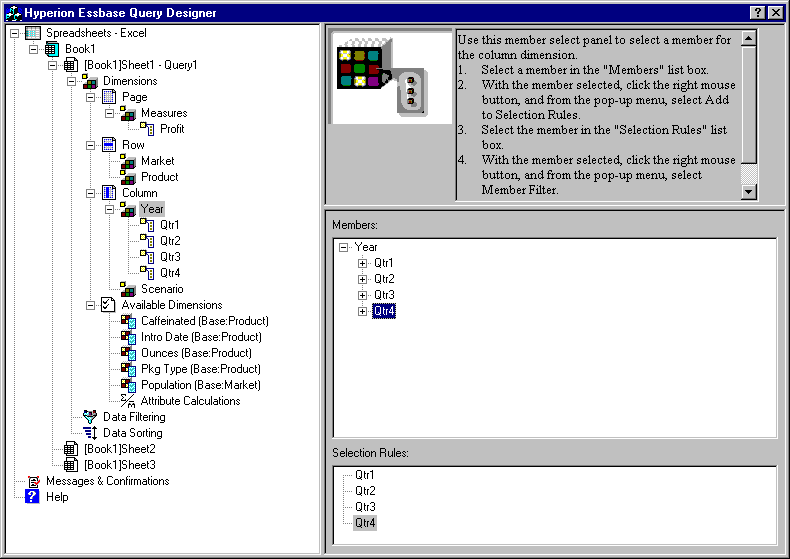The width and height of the screenshot is (790, 559).
Task: Collapse the Column node in tree
Action: (x=91, y=193)
